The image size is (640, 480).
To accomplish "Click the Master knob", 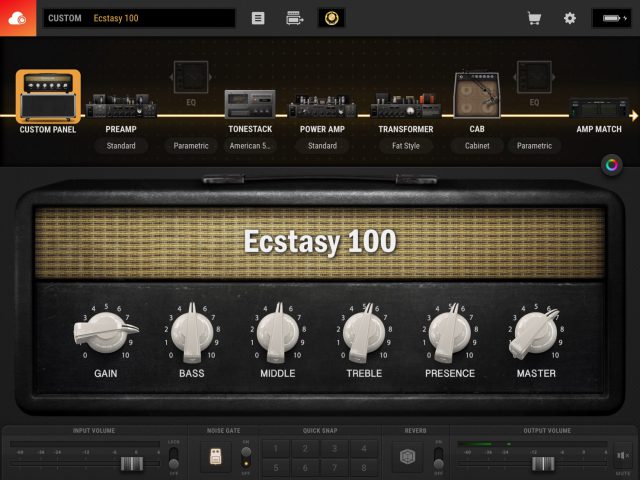I will (536, 333).
